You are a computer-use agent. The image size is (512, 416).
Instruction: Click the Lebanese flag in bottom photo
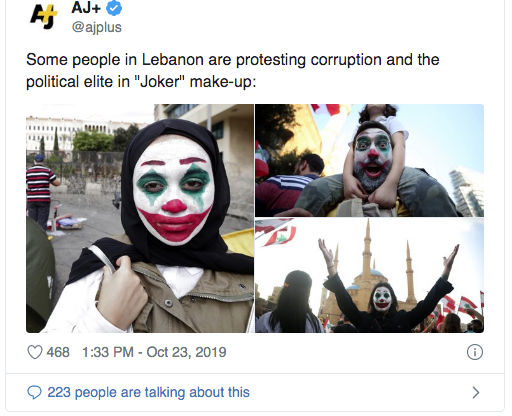(276, 233)
